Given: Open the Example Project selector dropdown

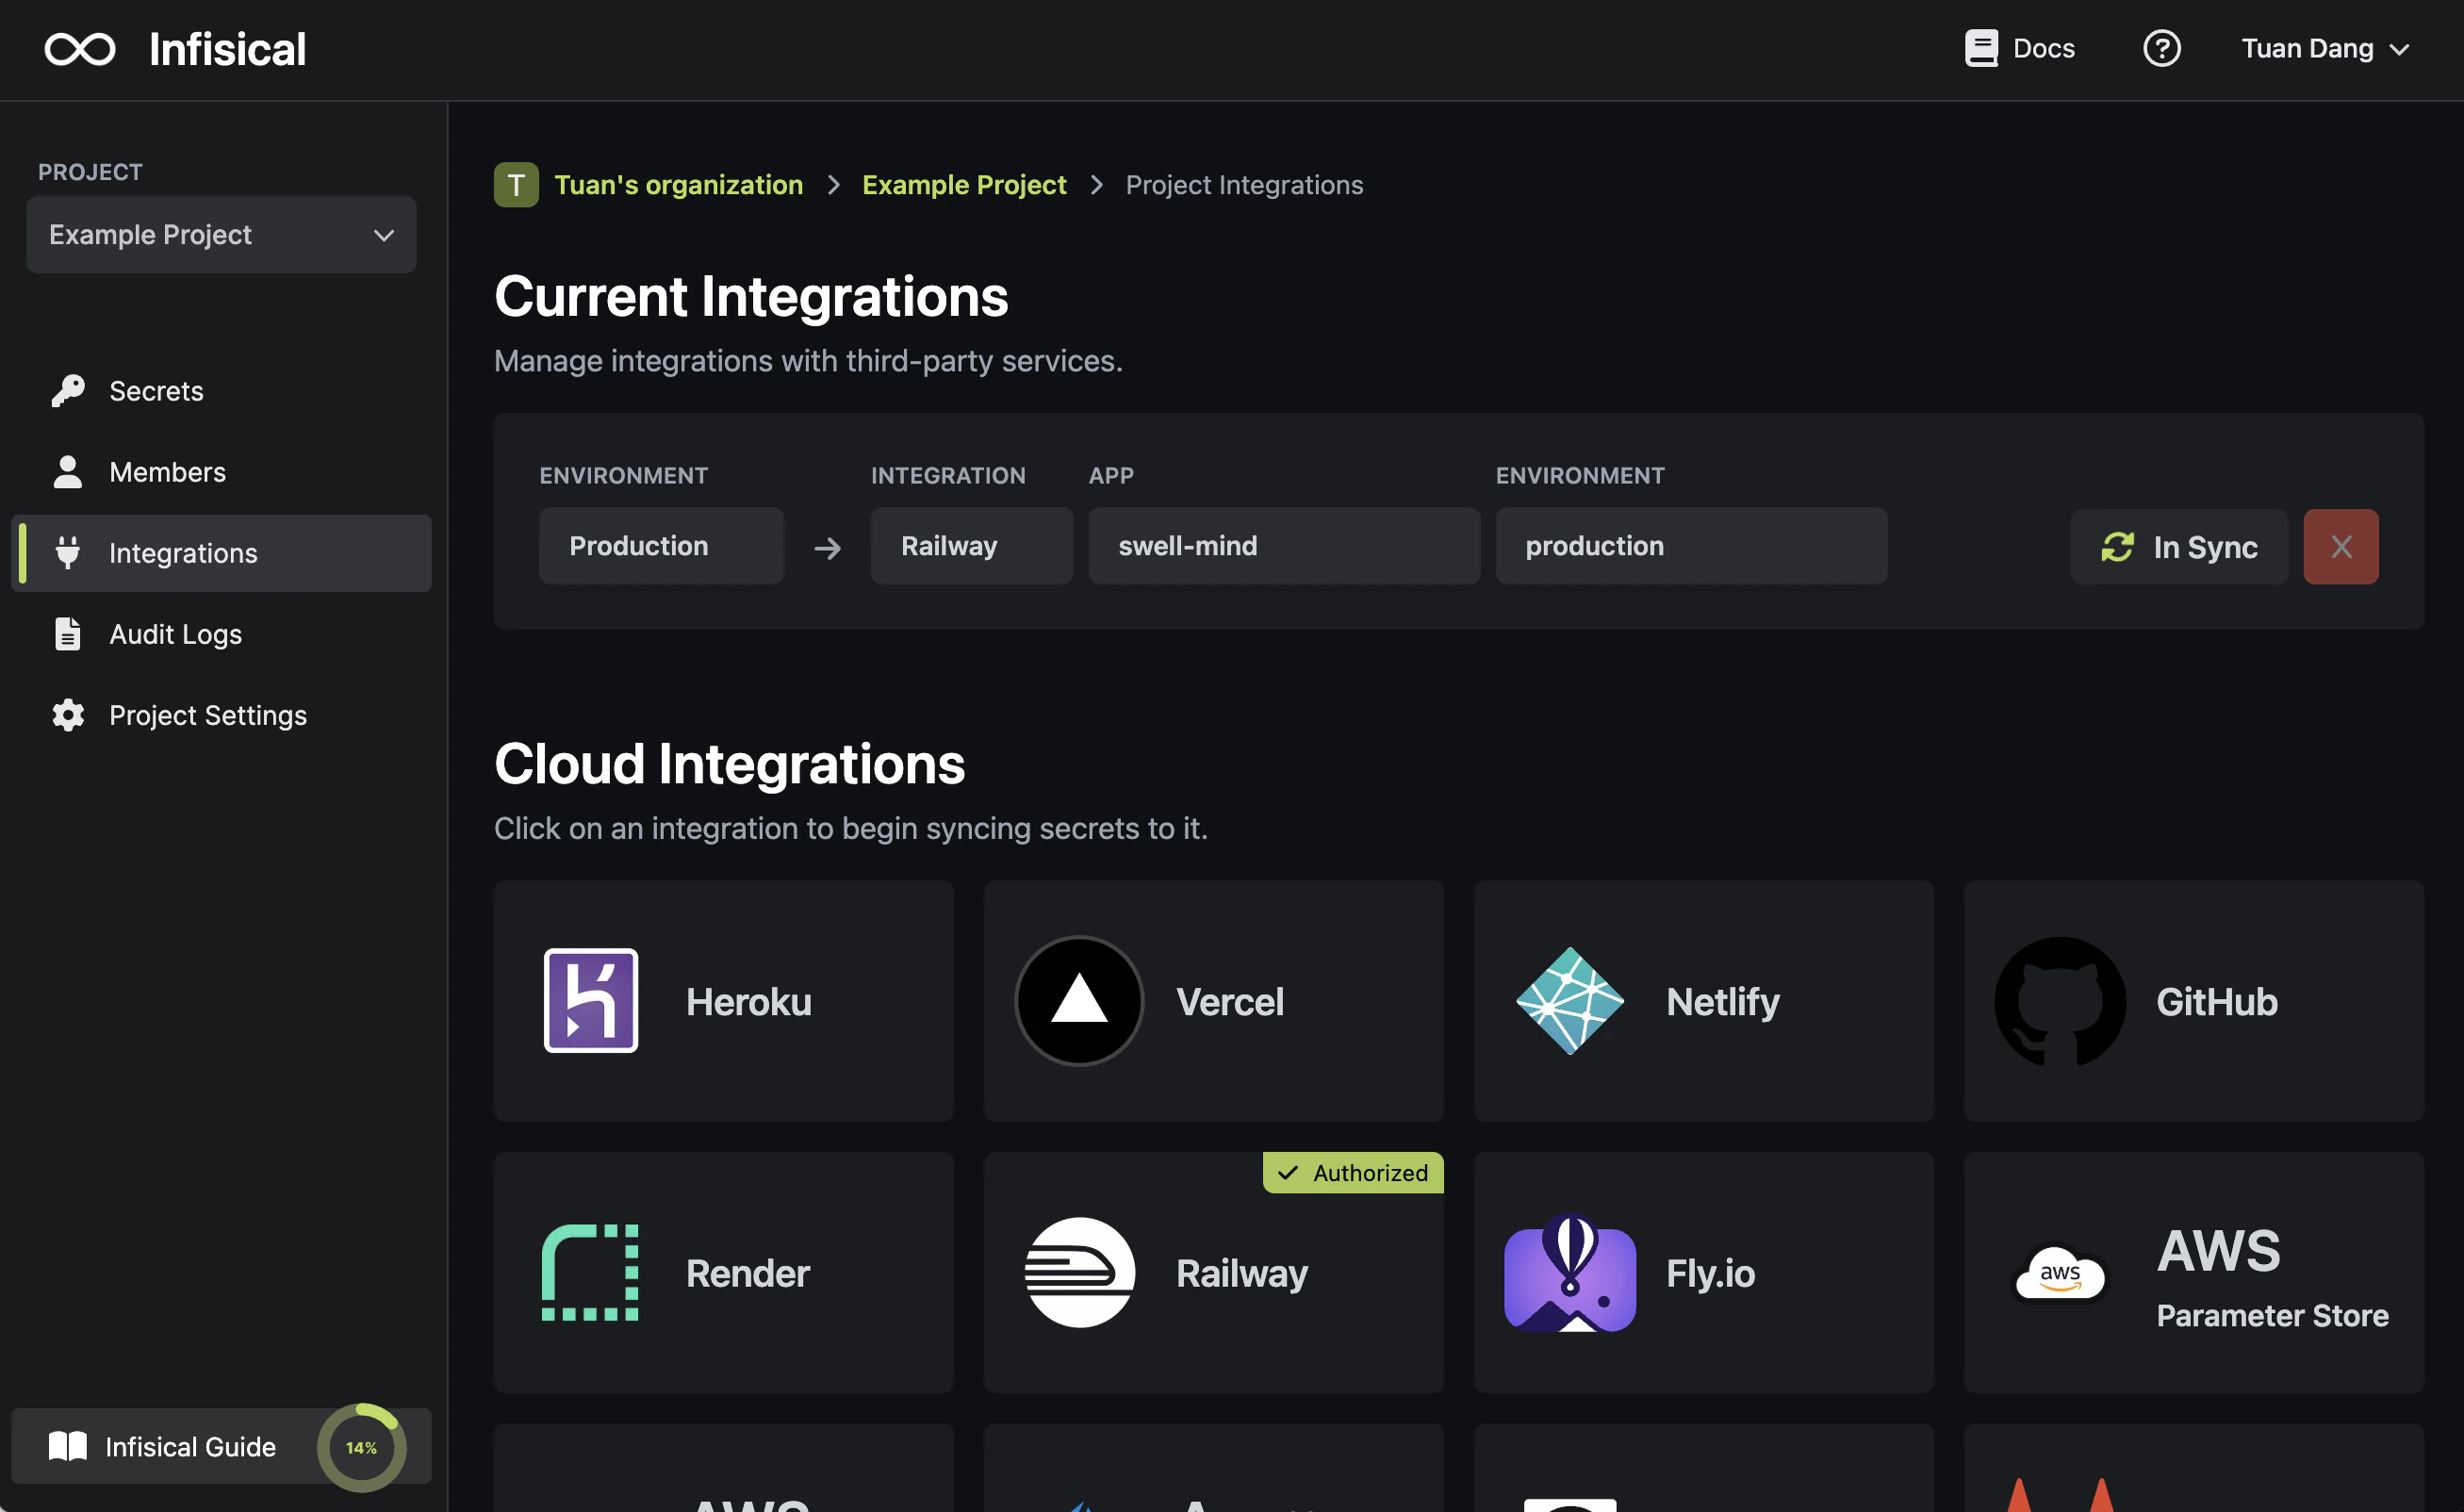Looking at the screenshot, I should [x=221, y=235].
